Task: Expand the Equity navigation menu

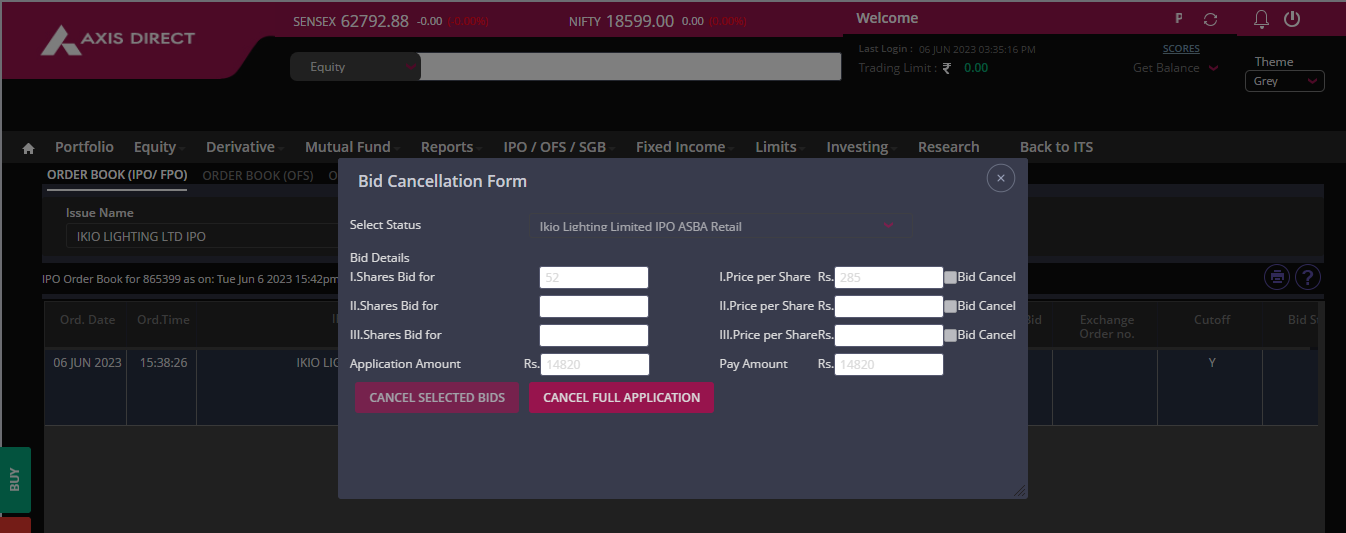Action: pos(159,147)
